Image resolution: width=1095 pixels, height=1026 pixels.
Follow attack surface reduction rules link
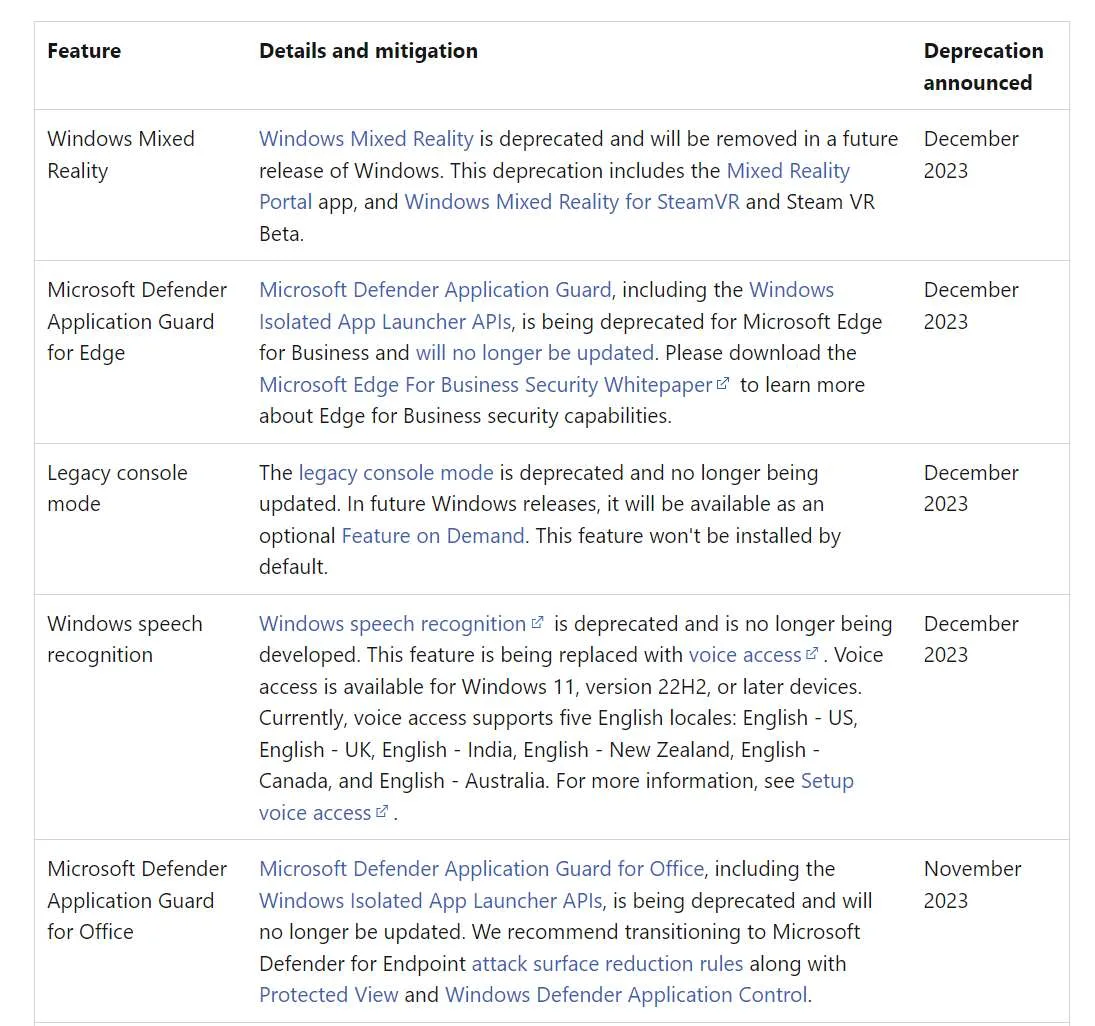608,965
